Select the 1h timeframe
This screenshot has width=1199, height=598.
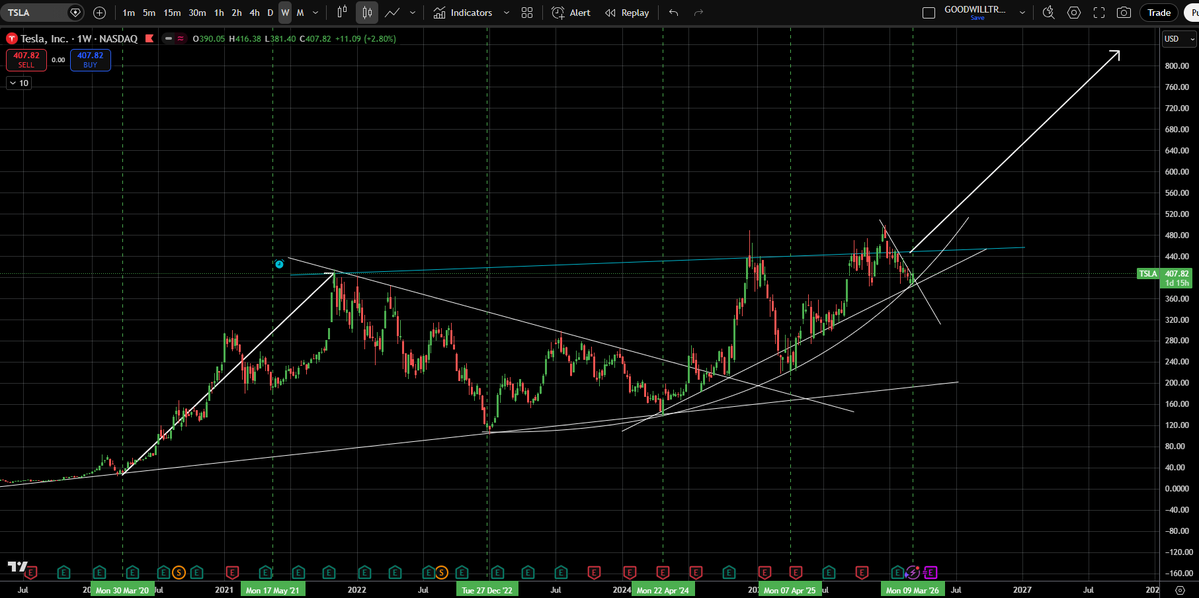coord(219,12)
